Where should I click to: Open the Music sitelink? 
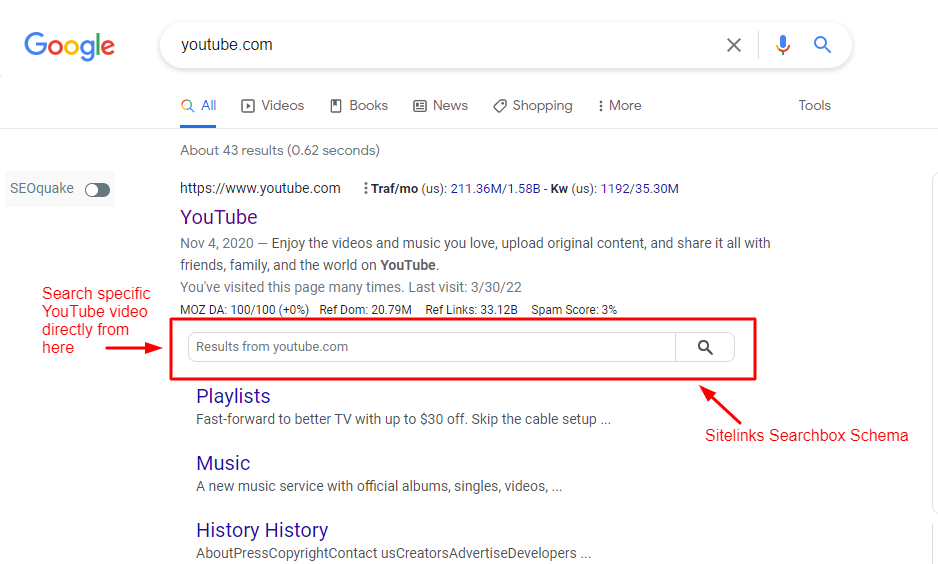[x=223, y=463]
